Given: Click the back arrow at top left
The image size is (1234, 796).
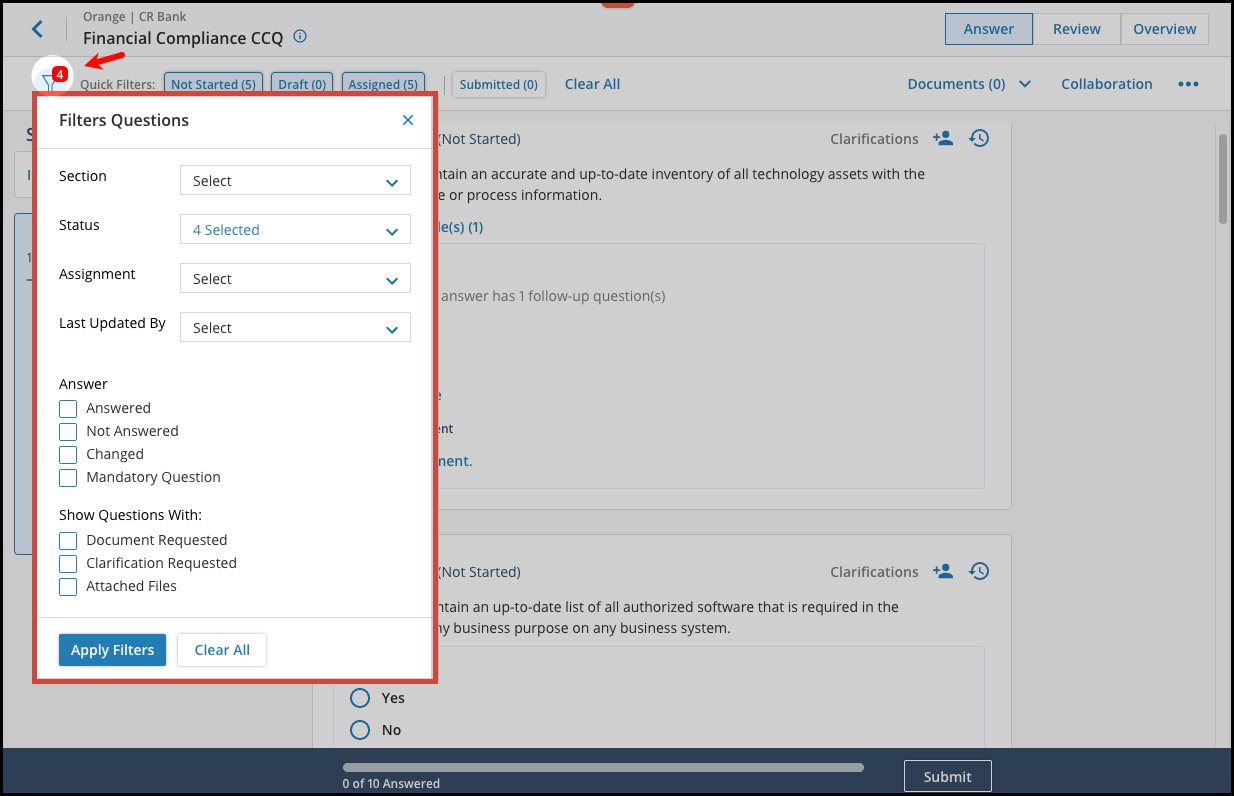Looking at the screenshot, I should tap(37, 29).
